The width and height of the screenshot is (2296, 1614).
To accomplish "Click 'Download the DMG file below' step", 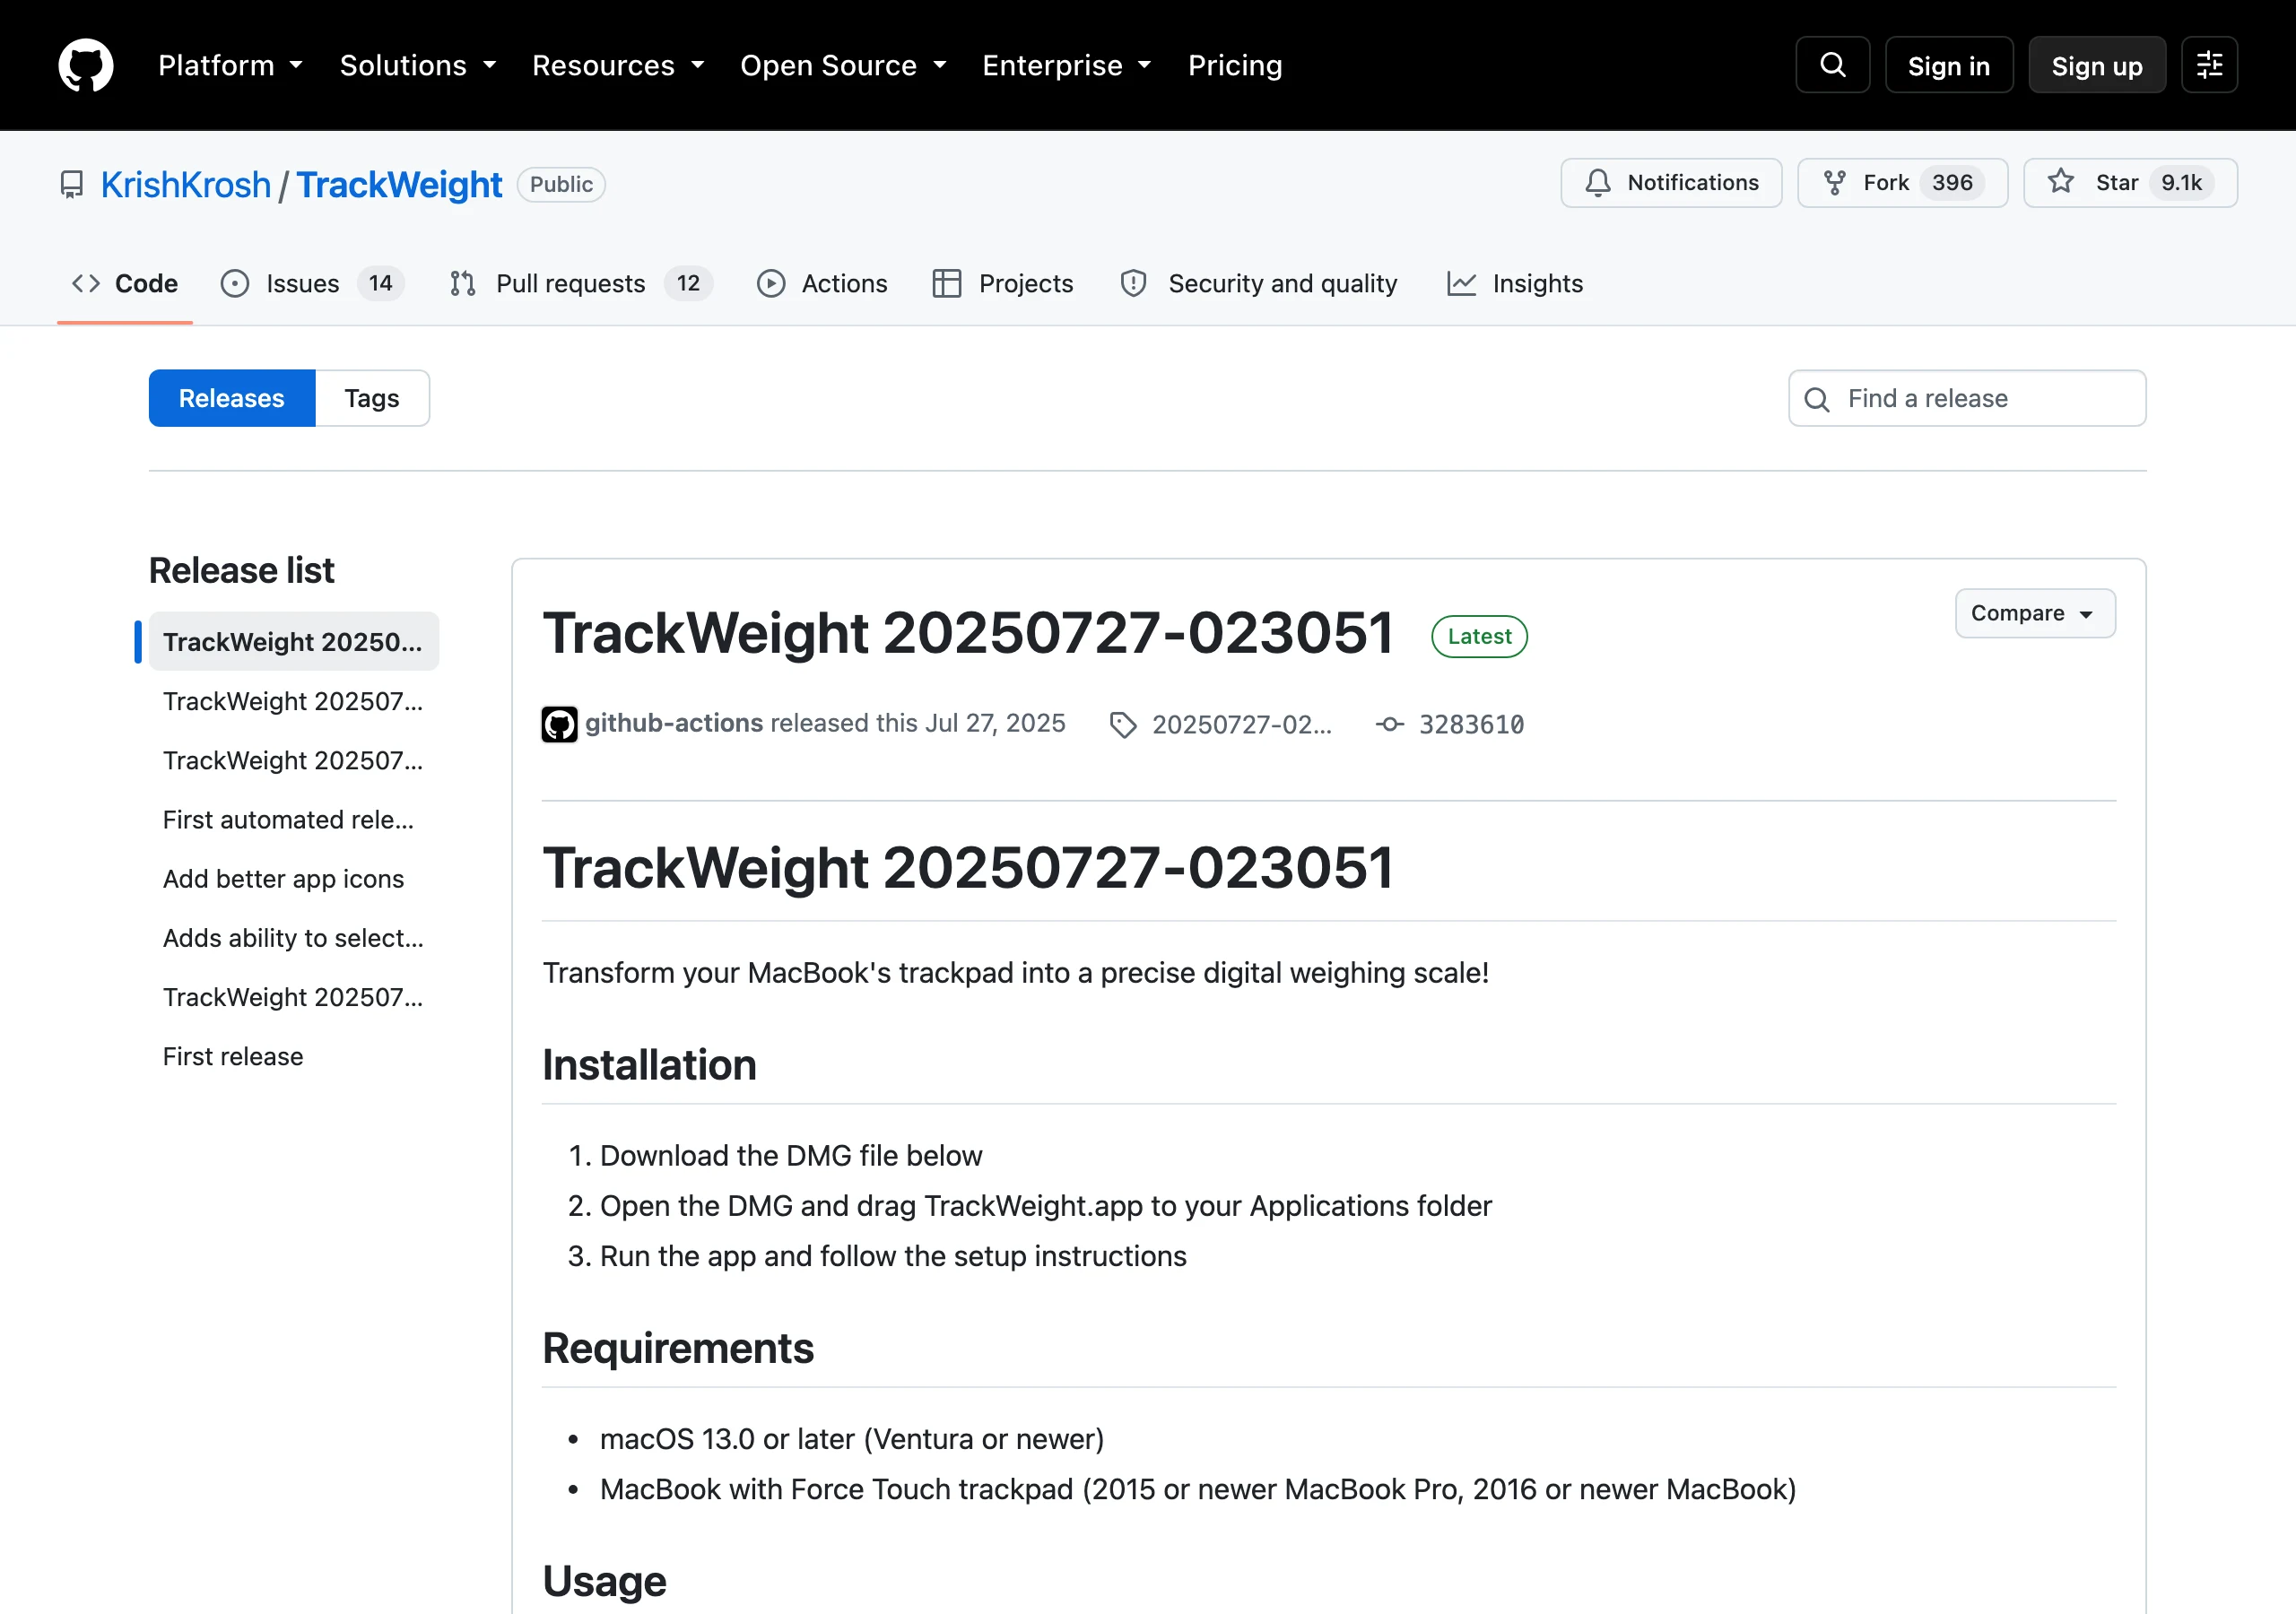I will tap(791, 1156).
